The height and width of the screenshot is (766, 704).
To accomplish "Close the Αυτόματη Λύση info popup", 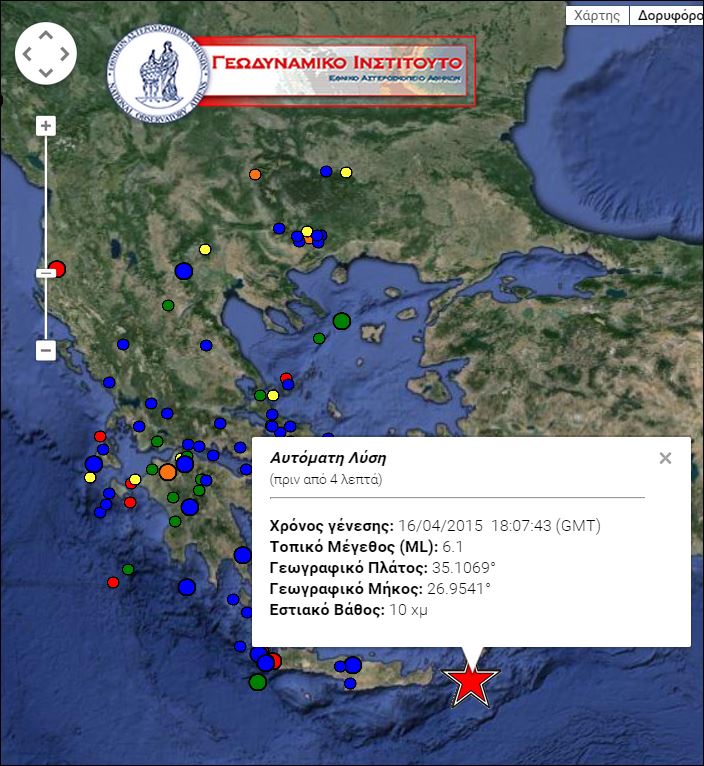I will pos(665,458).
